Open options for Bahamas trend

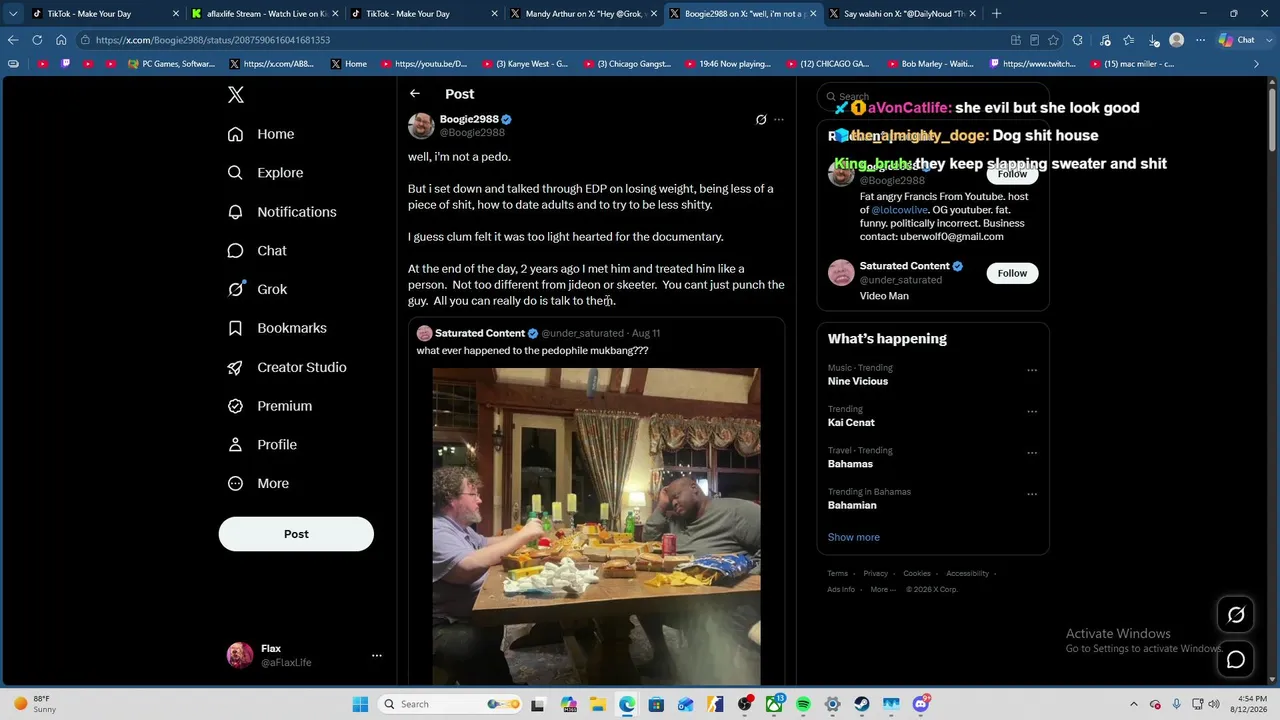1032,452
